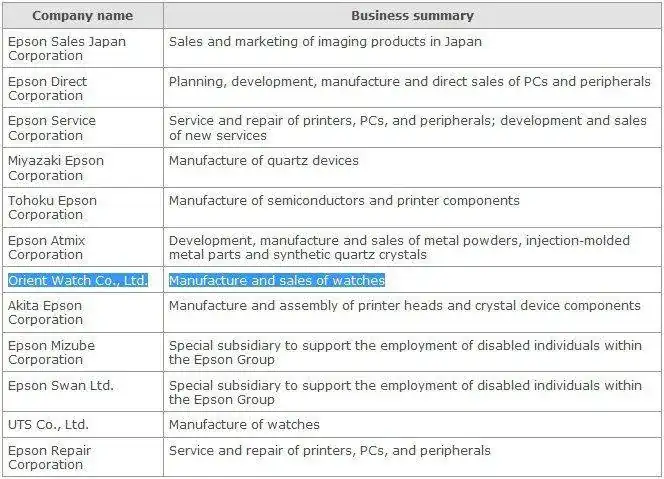Image resolution: width=664 pixels, height=479 pixels.
Task: Click Epson Atmix Corporation company name
Action: tap(46, 247)
